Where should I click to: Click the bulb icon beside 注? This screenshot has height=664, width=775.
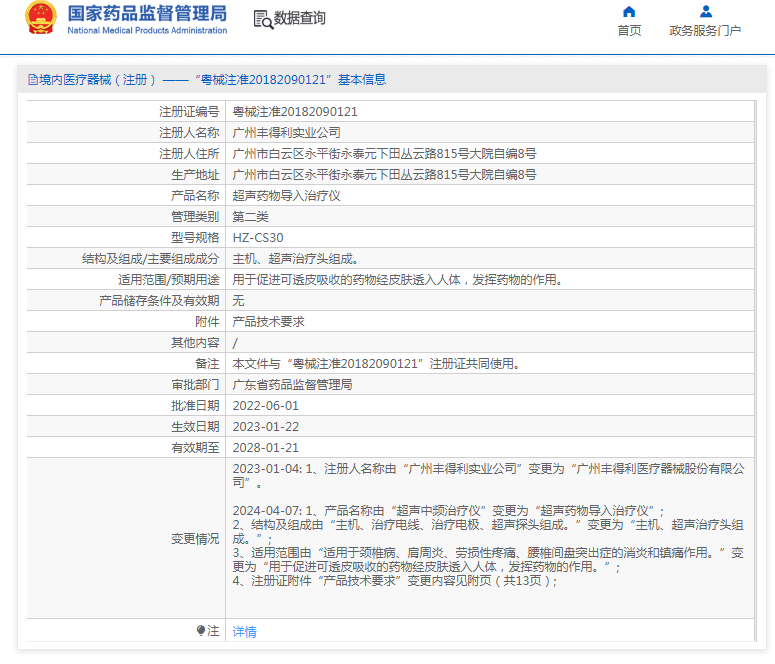point(201,630)
